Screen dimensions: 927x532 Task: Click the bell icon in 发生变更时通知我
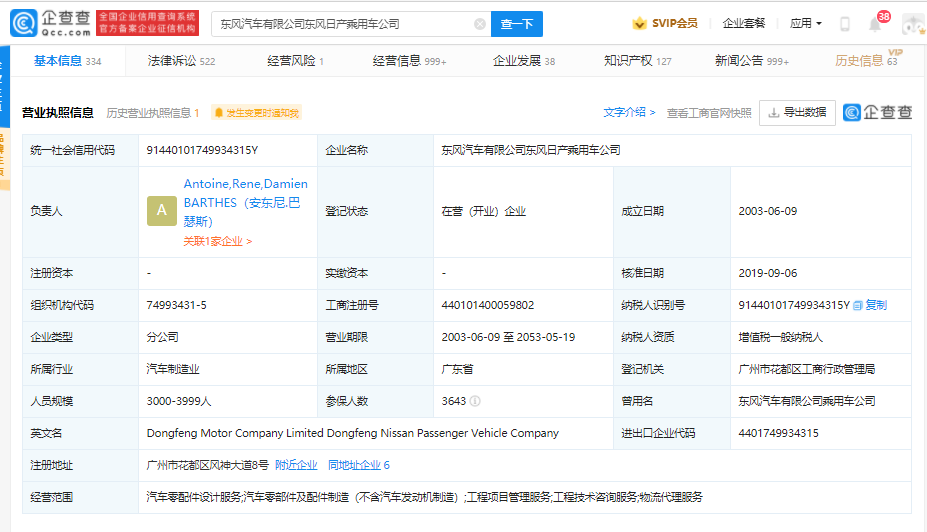(219, 113)
